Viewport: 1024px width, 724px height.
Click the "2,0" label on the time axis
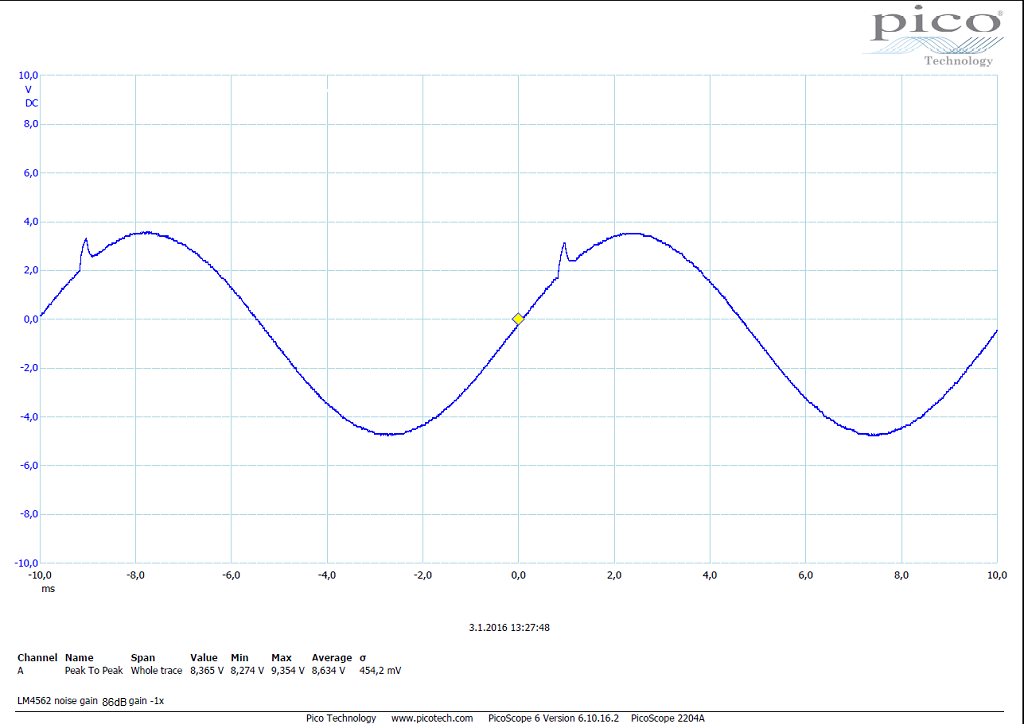pos(614,575)
